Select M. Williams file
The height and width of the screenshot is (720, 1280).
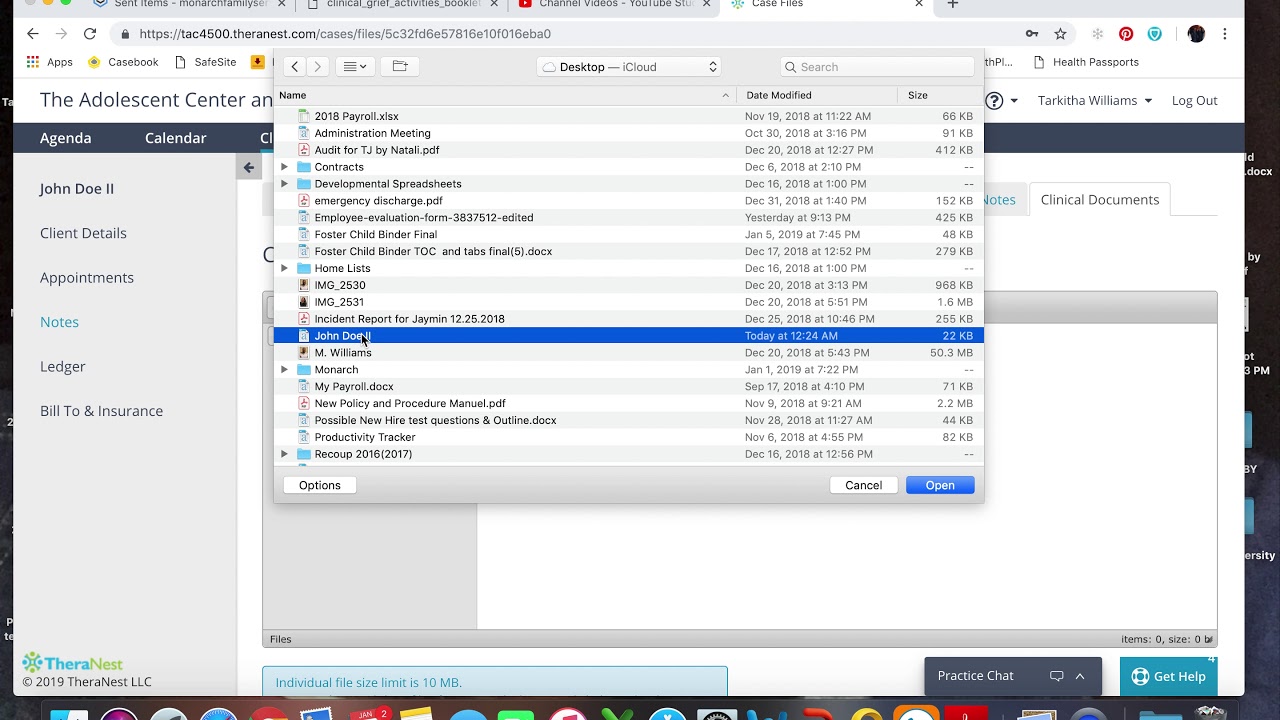[628, 353]
